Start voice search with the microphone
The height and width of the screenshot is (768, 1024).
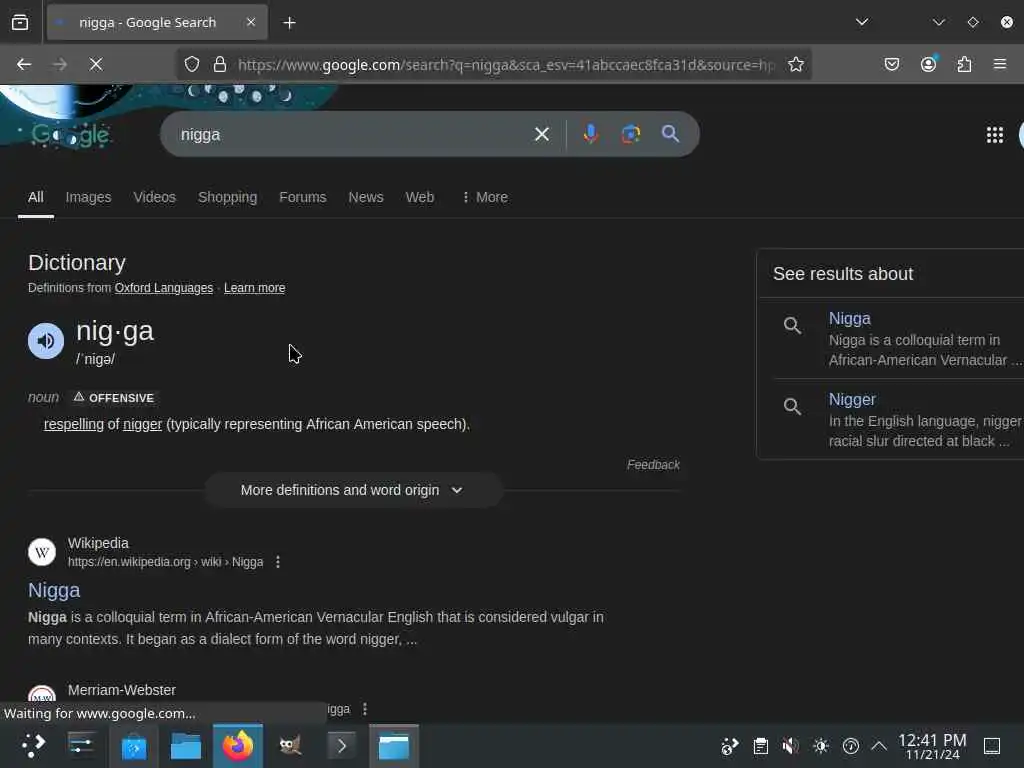coord(590,134)
